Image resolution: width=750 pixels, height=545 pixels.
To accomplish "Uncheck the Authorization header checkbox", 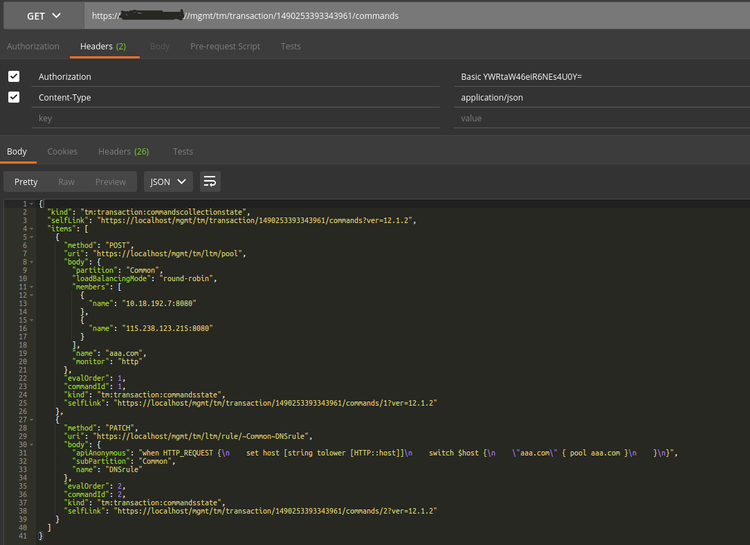I will [14, 77].
